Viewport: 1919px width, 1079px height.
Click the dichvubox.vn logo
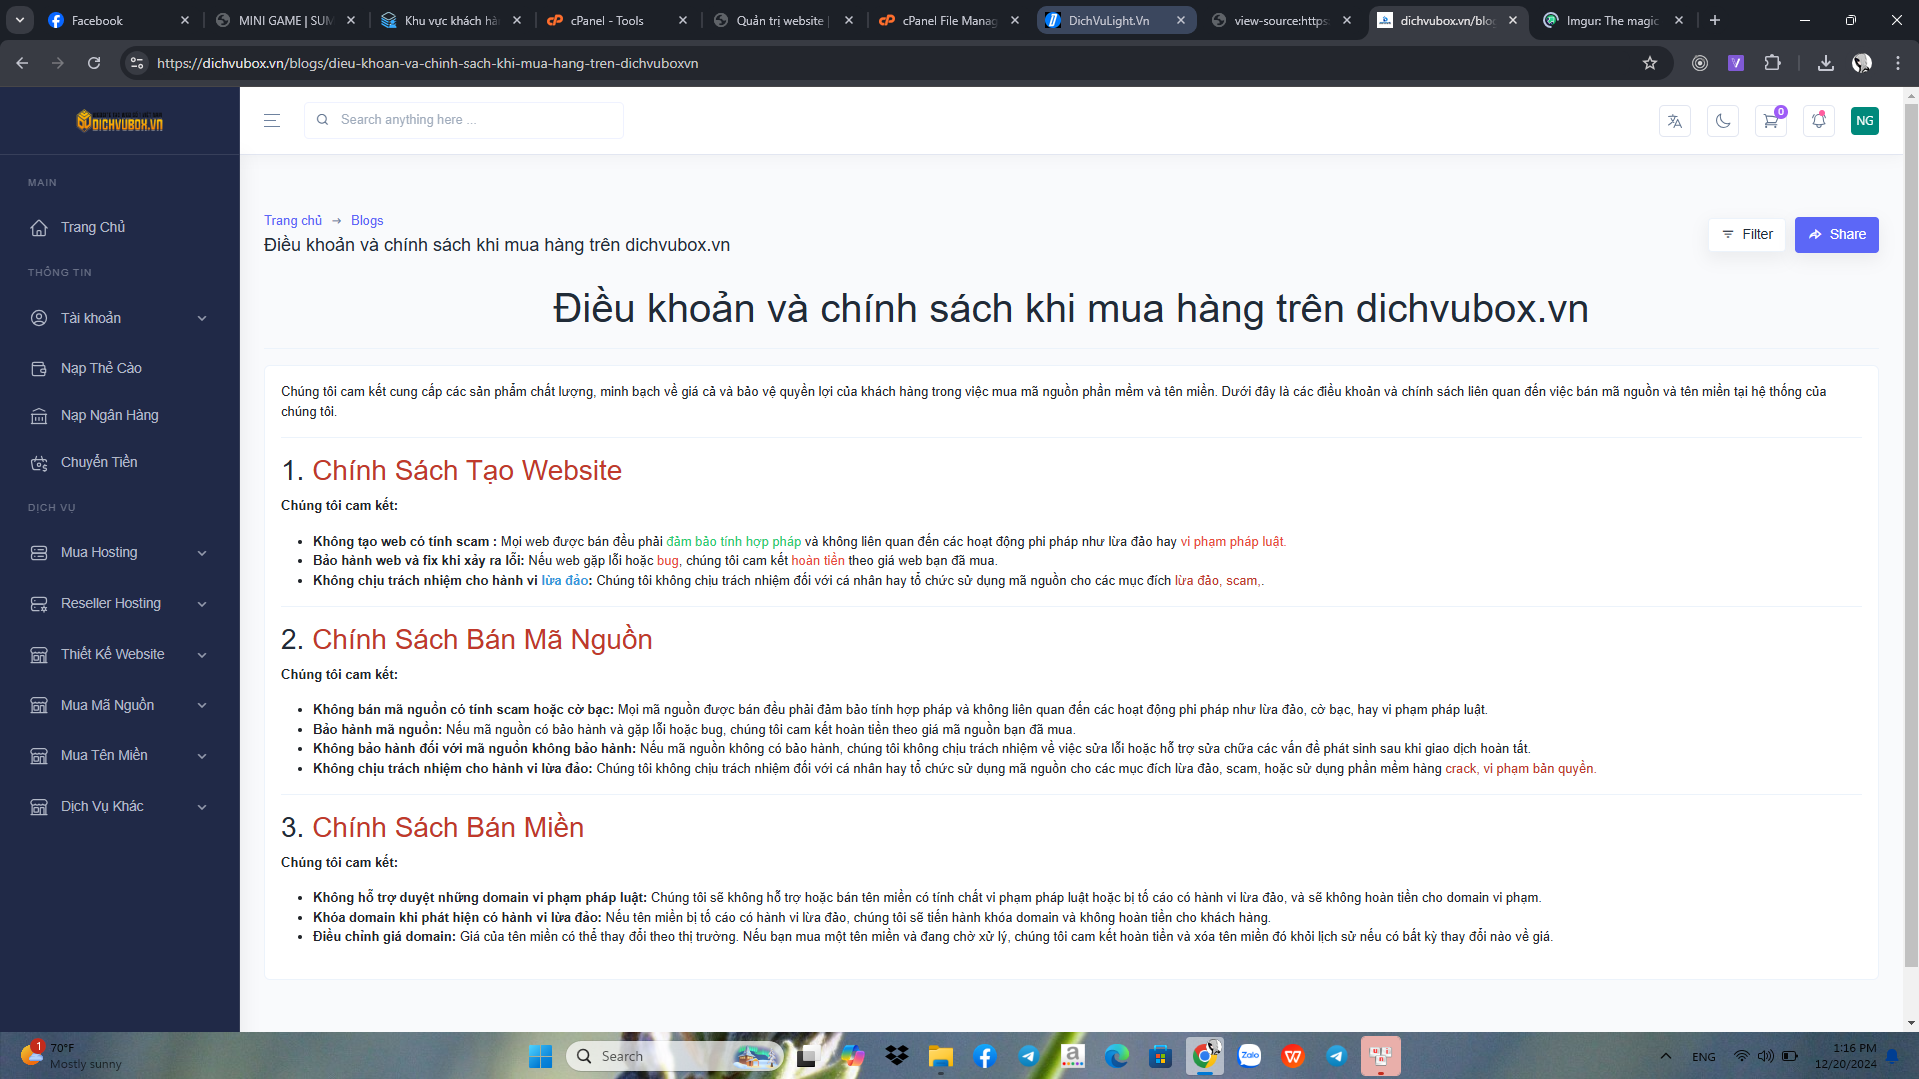point(120,122)
